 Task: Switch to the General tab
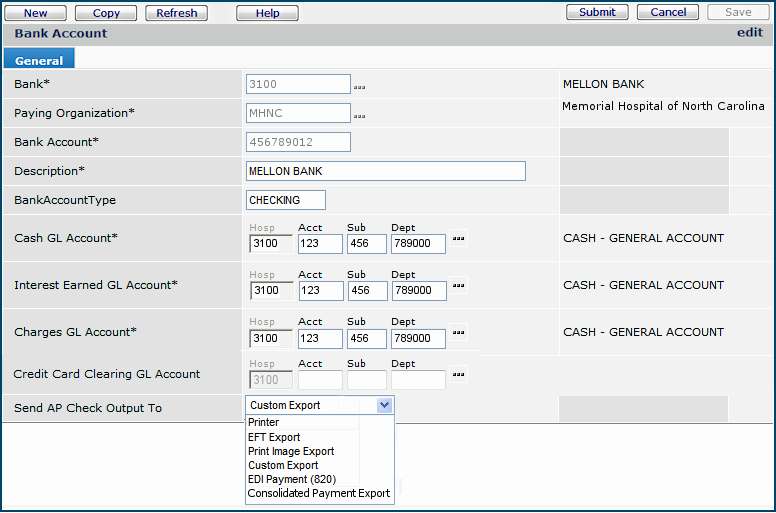[x=39, y=60]
